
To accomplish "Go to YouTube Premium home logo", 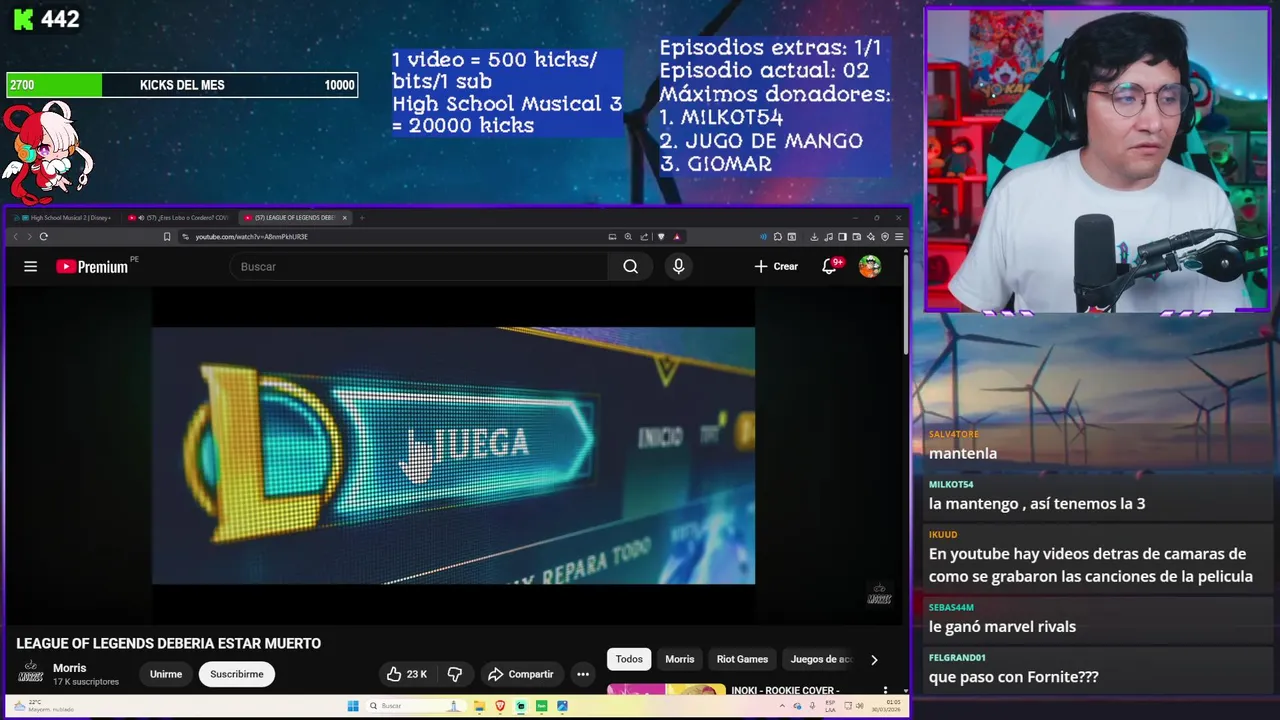I will point(92,266).
